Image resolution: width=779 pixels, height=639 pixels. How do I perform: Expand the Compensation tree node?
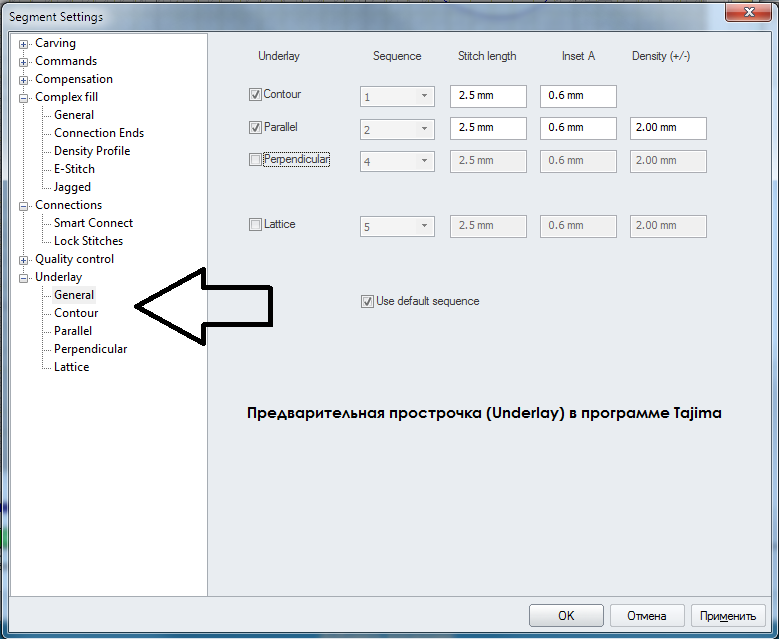[x=23, y=80]
